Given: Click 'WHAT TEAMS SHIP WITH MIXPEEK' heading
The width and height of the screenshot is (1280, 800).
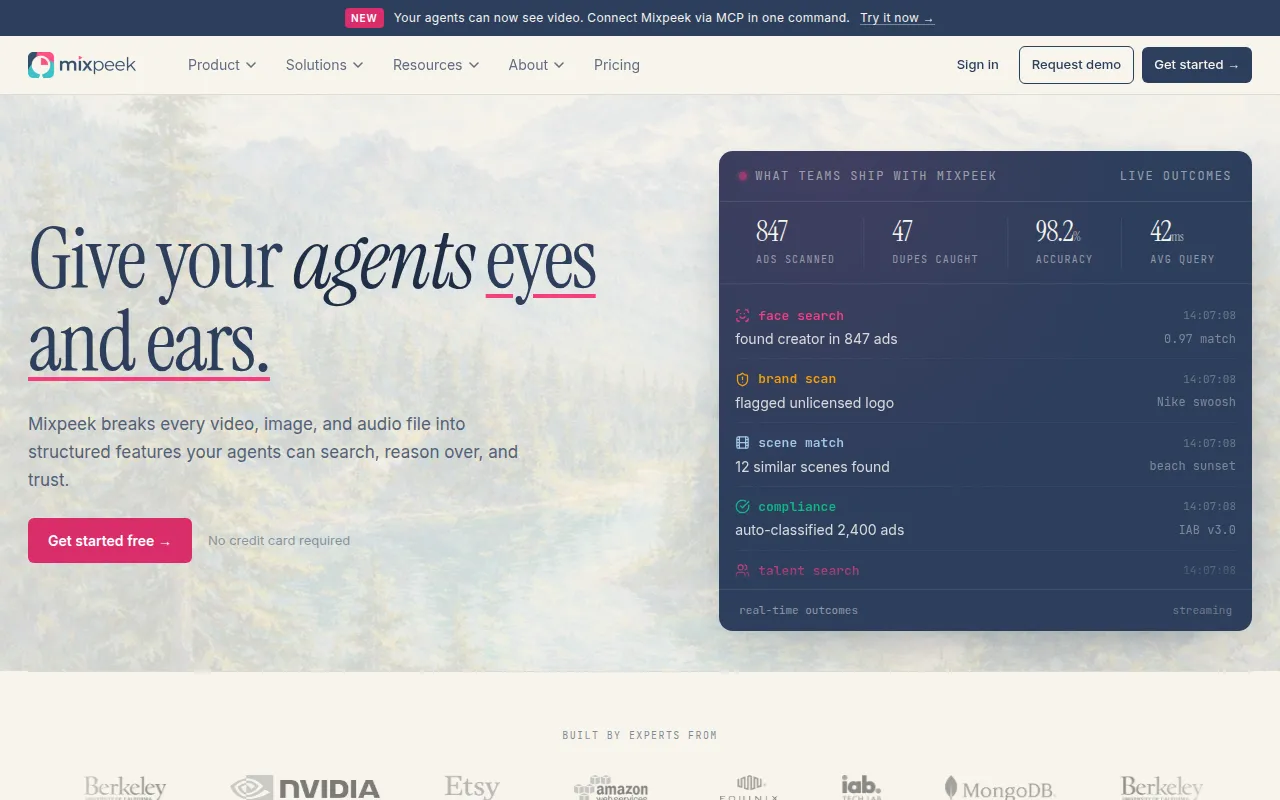Looking at the screenshot, I should click(876, 176).
